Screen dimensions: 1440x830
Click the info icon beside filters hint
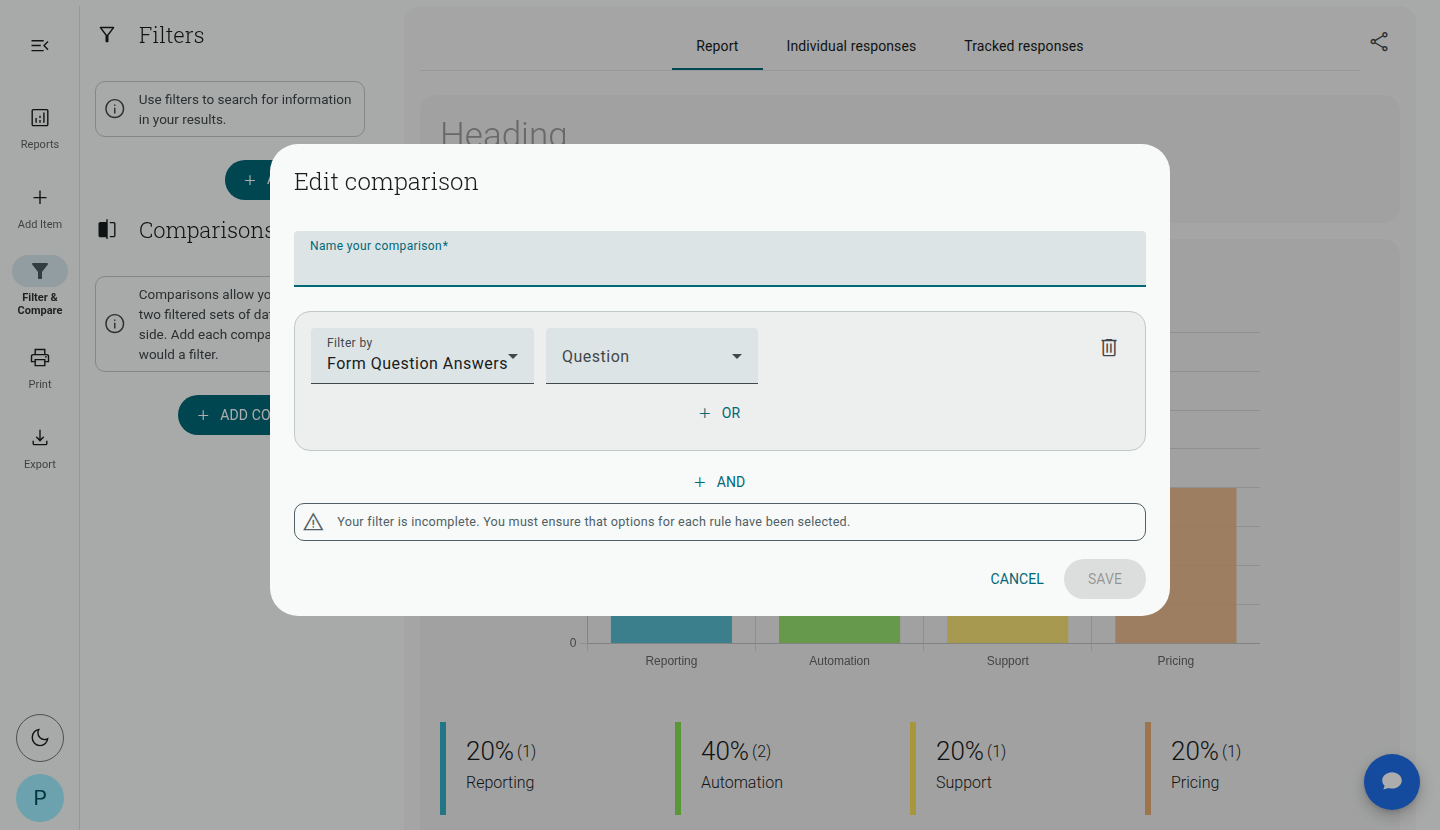pos(115,109)
